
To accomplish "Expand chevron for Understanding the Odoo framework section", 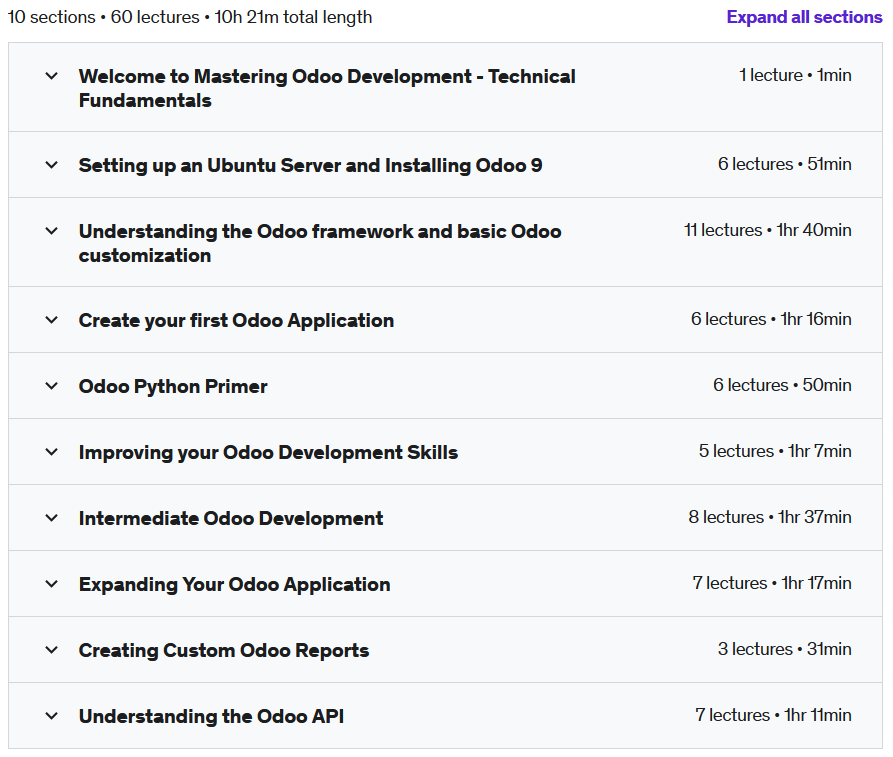I will (51, 231).
